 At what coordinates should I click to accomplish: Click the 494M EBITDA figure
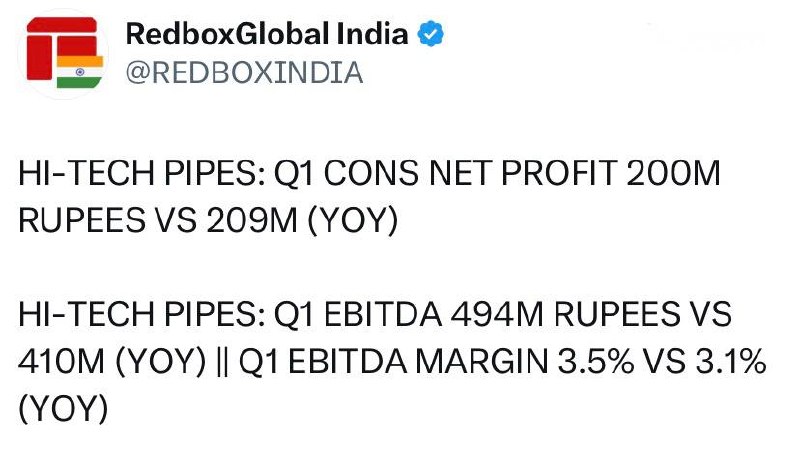[497, 314]
